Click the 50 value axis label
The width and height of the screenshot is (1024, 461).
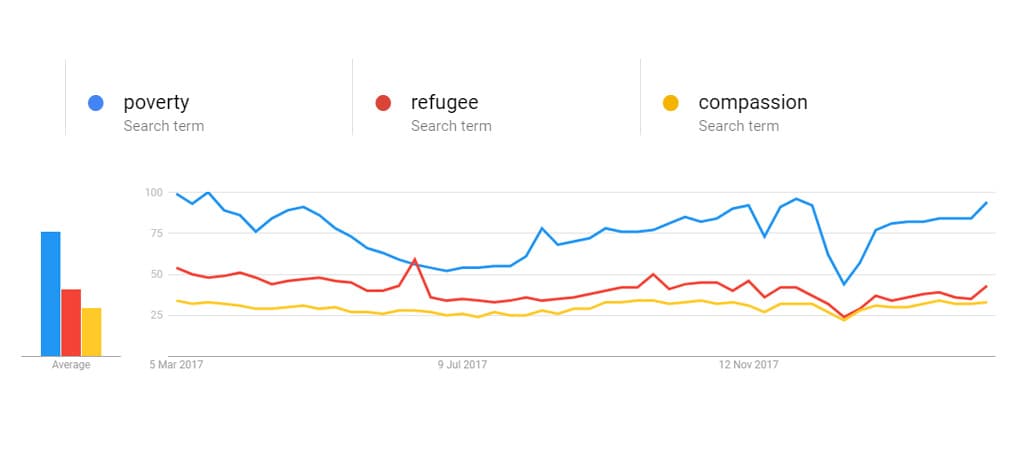(x=156, y=274)
